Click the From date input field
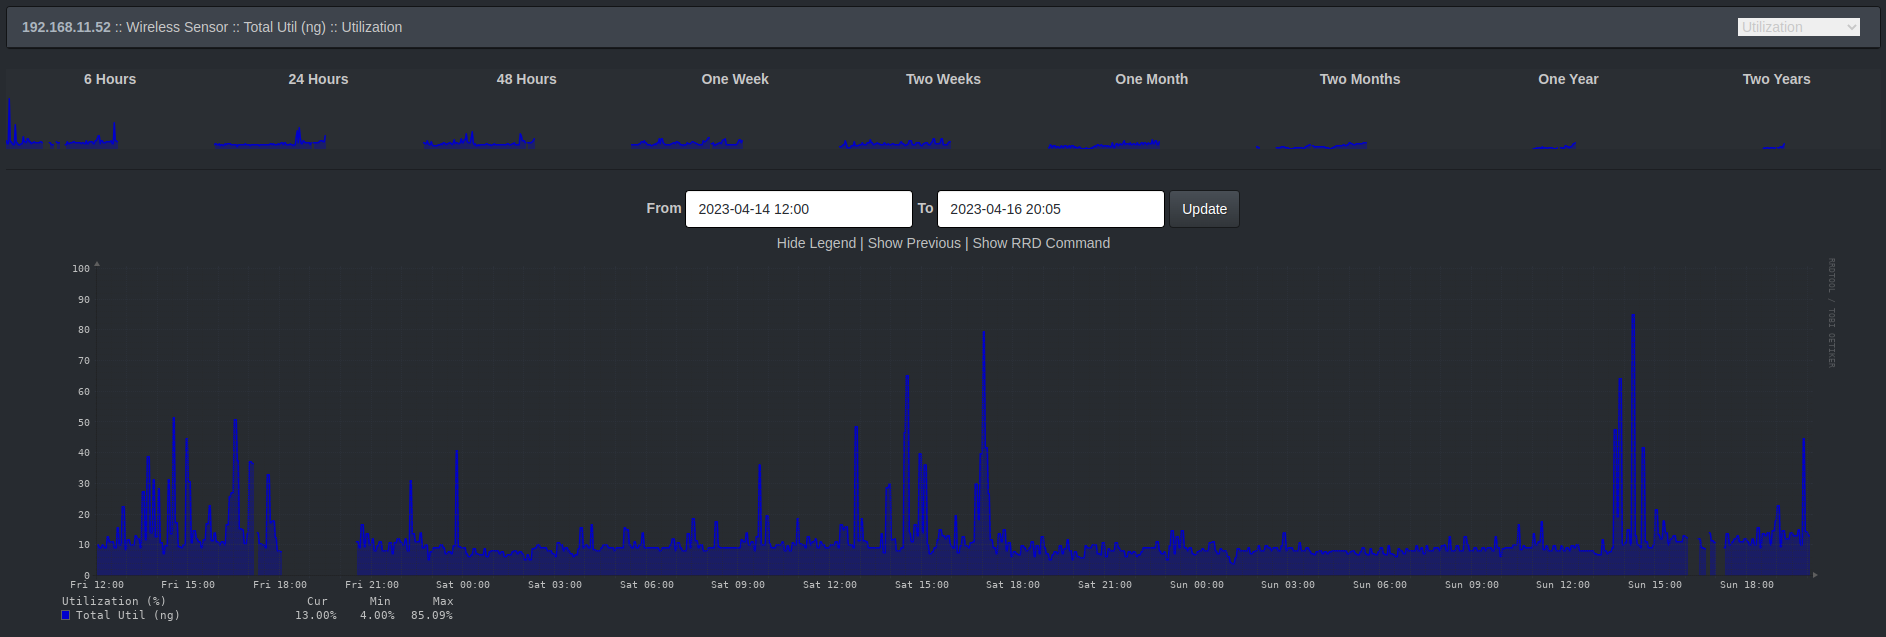This screenshot has width=1886, height=637. click(798, 209)
